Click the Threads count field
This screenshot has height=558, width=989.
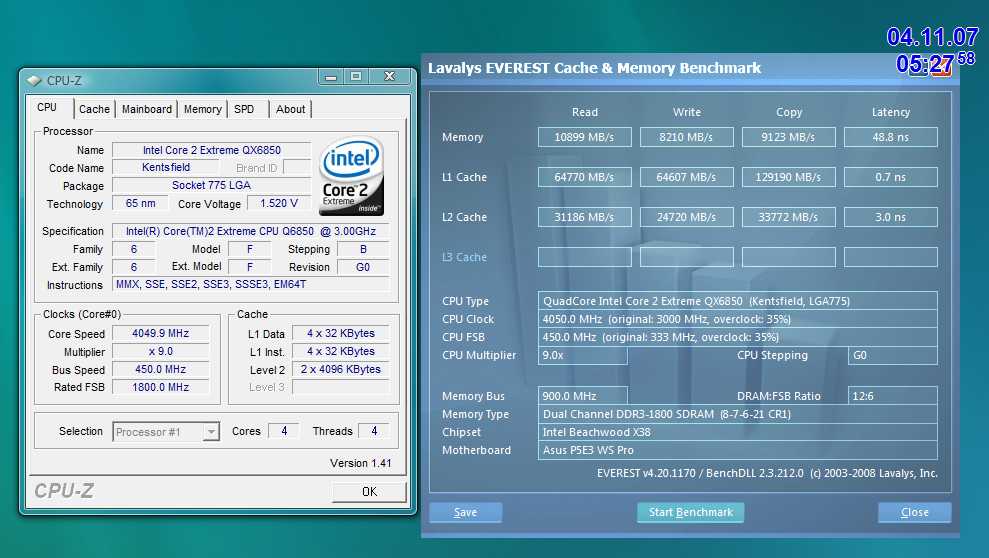[x=374, y=431]
